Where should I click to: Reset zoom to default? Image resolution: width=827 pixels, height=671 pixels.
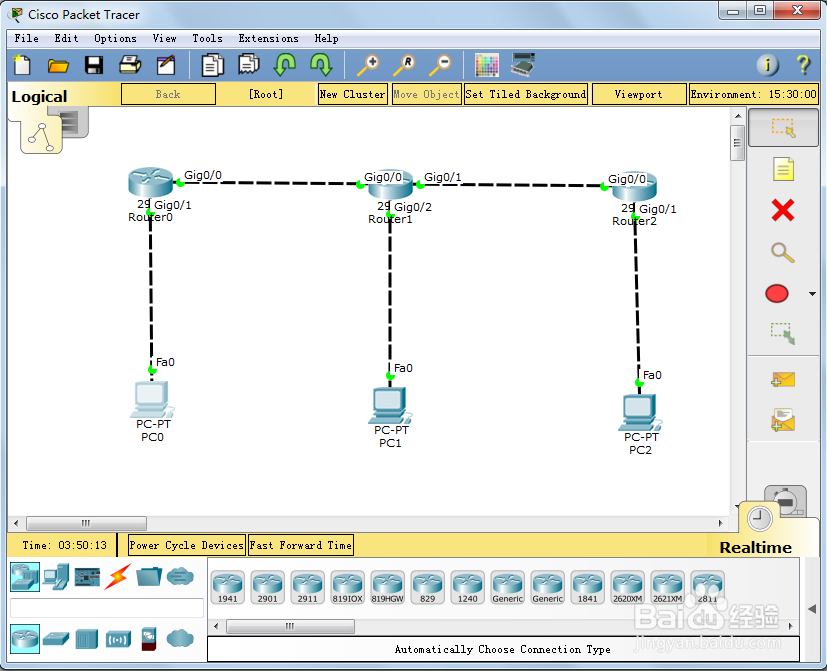point(404,65)
